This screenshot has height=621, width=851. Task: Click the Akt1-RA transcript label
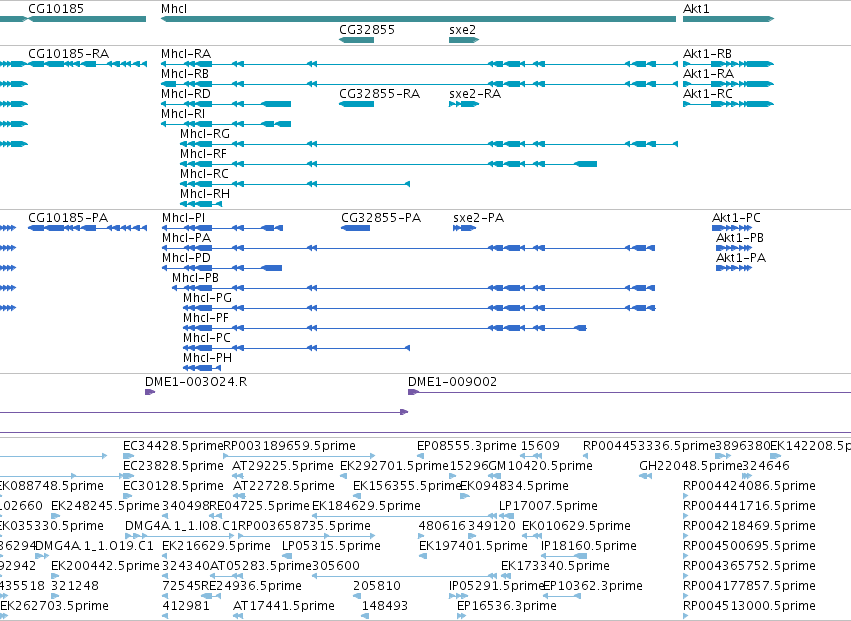pyautogui.click(x=708, y=74)
